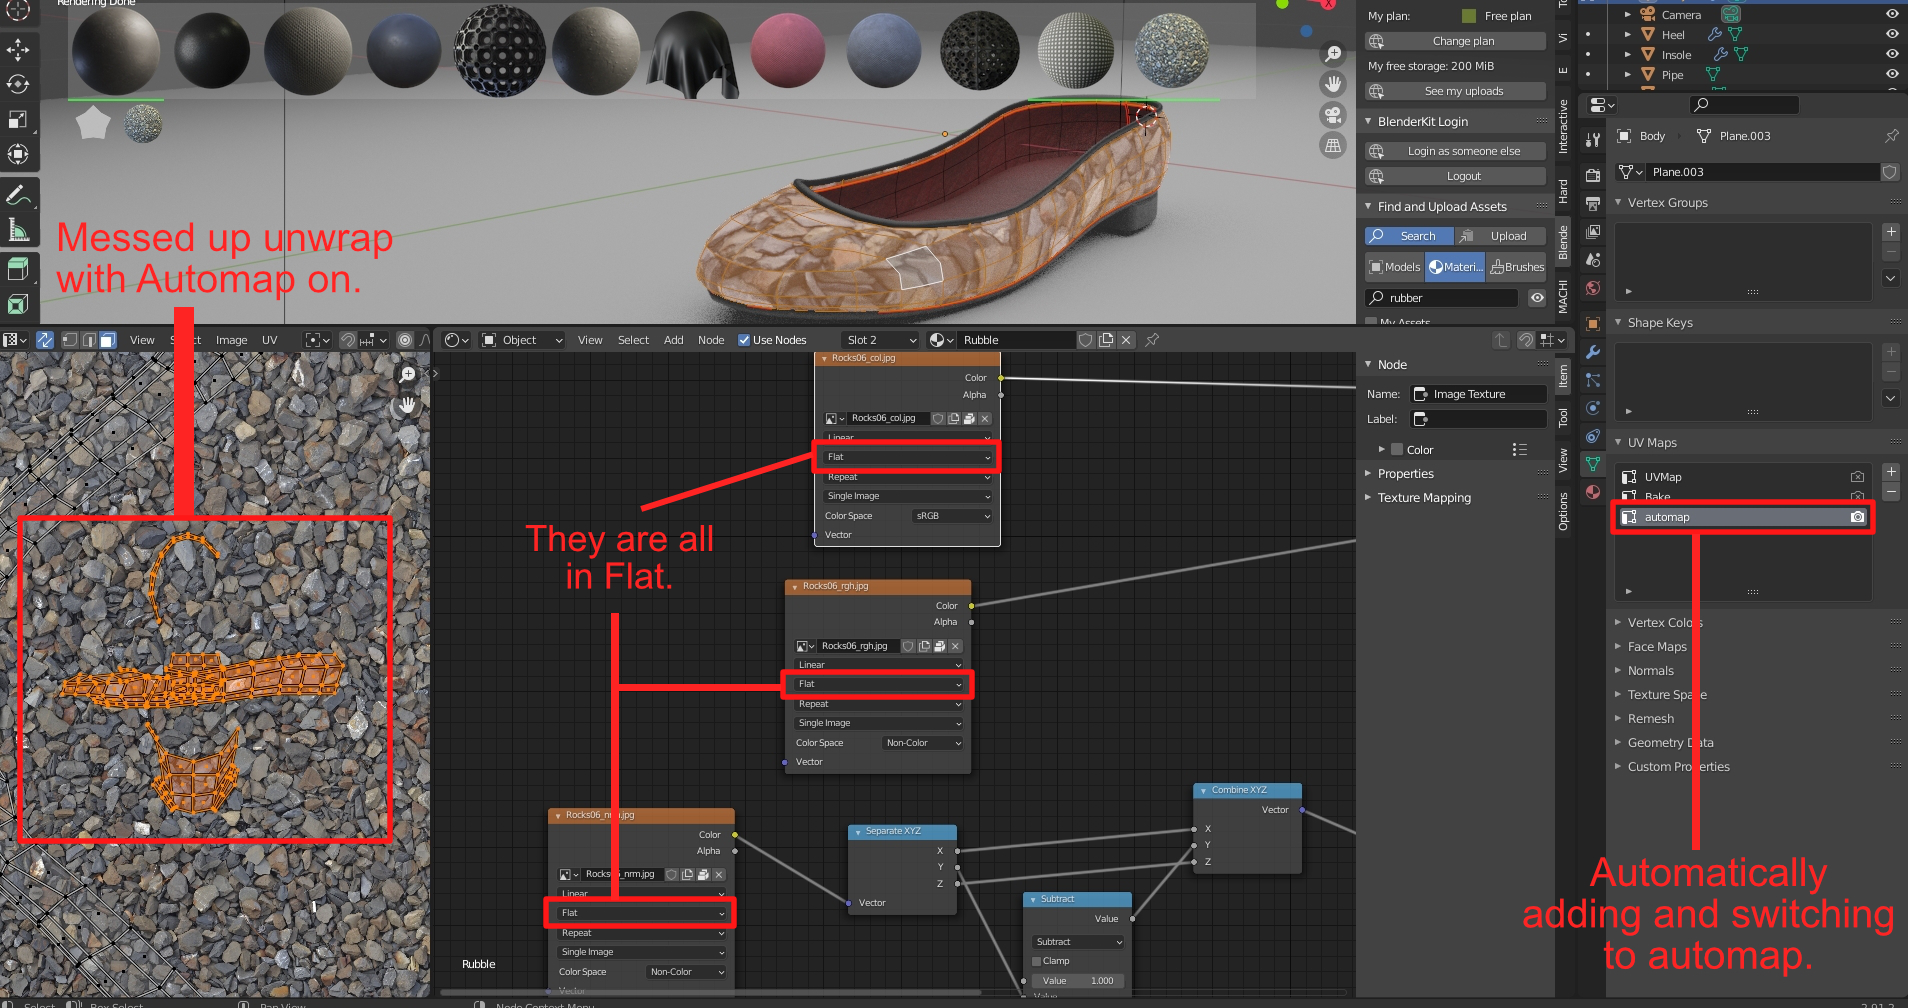
Task: Open the sRGB Color Space dropdown
Action: [952, 516]
